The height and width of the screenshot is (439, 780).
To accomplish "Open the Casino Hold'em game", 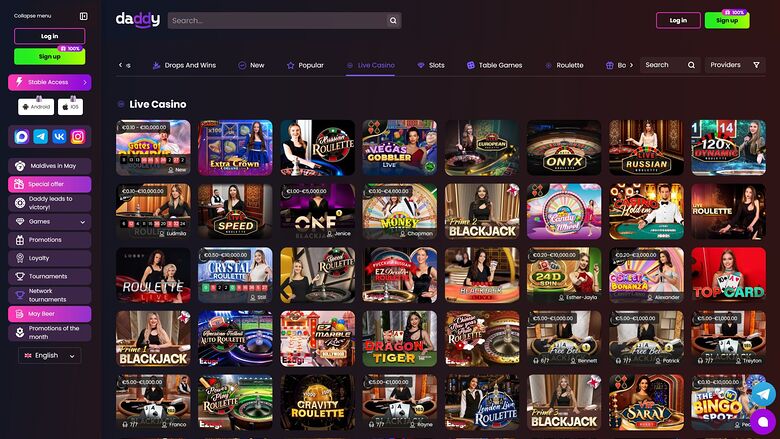I will point(646,211).
